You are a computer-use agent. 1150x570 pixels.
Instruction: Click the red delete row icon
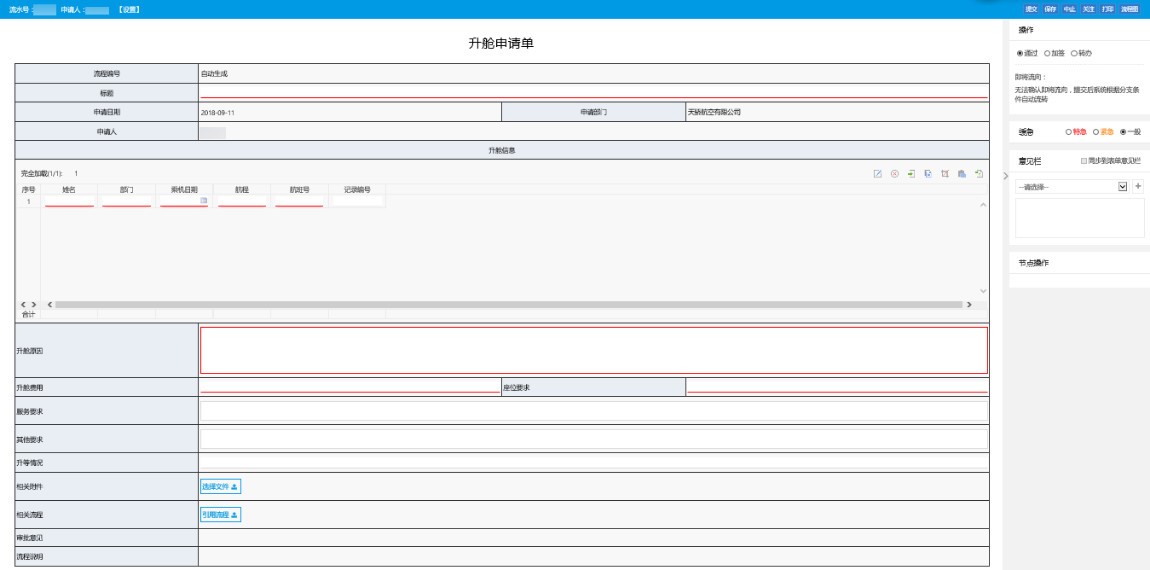pyautogui.click(x=894, y=174)
